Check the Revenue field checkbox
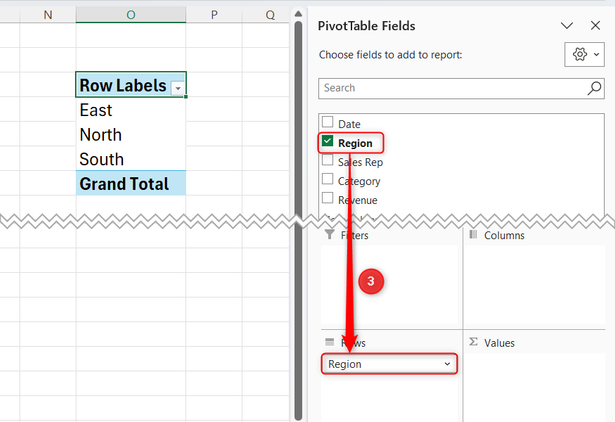Viewport: 615px width, 422px height. click(x=328, y=198)
